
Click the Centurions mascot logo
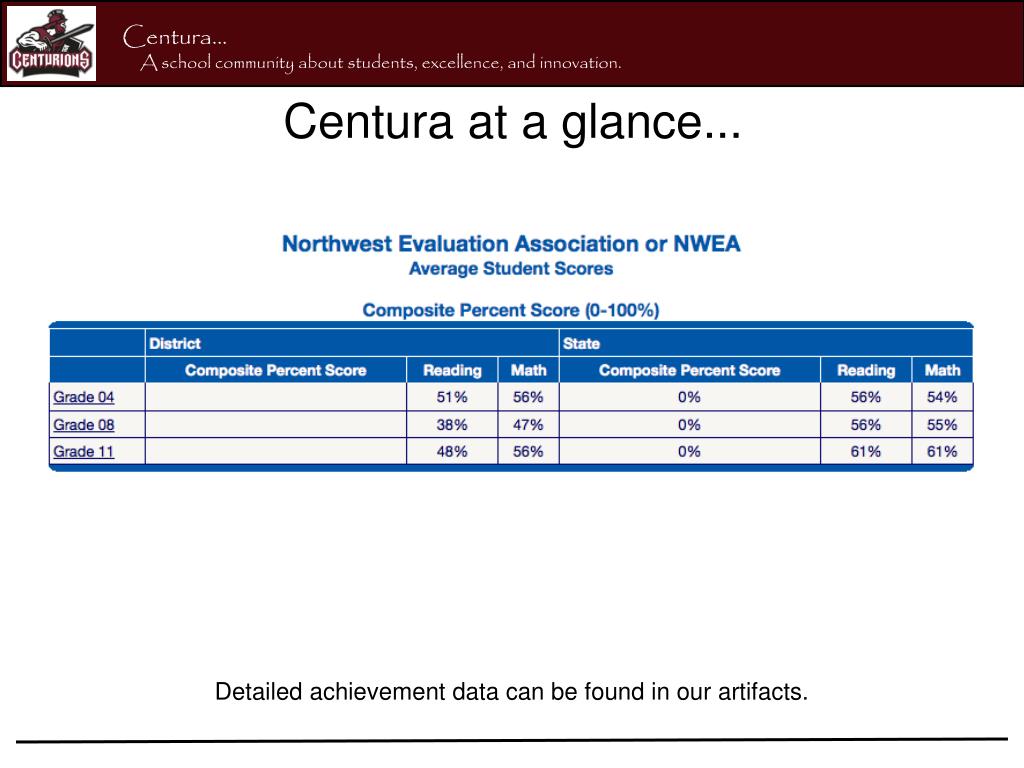52,44
